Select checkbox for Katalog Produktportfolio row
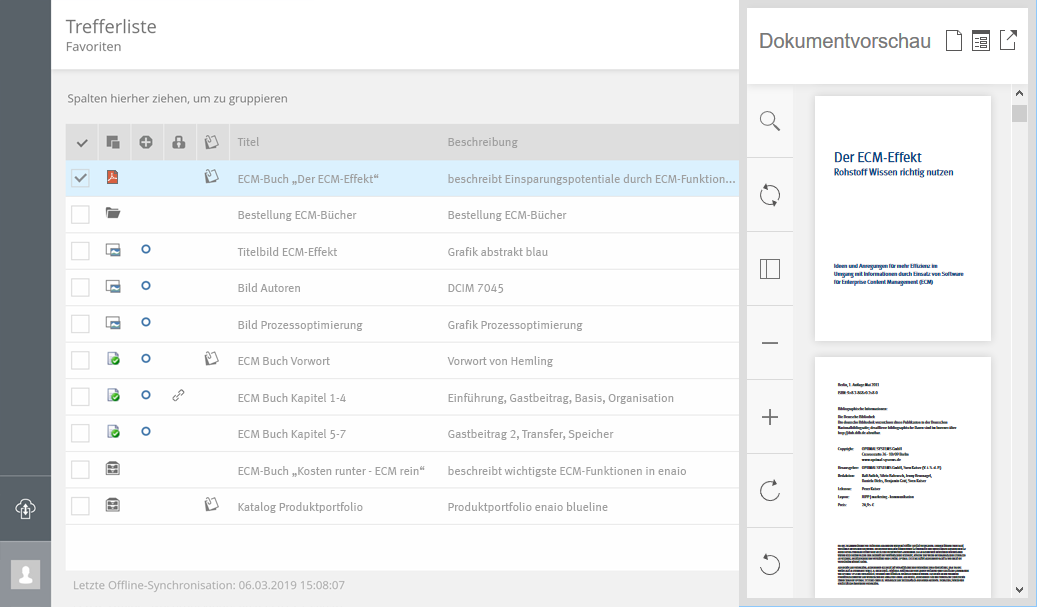 [x=81, y=507]
